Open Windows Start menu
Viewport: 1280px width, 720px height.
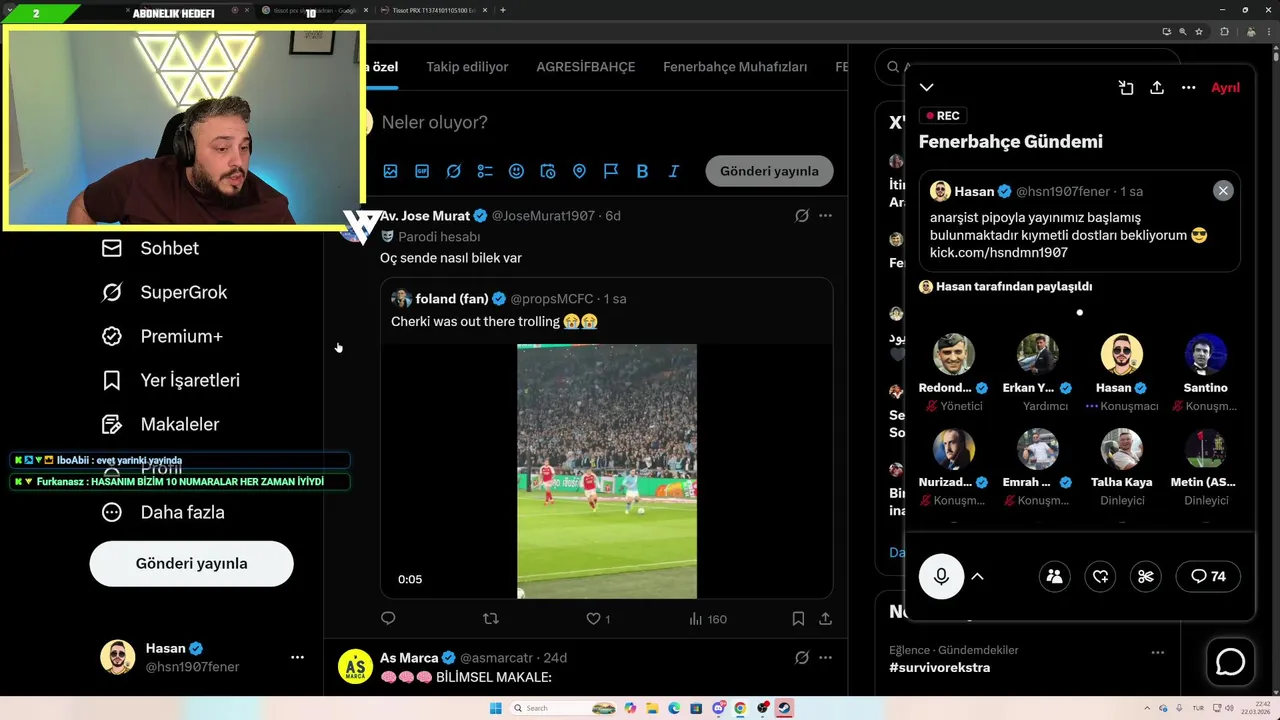495,708
